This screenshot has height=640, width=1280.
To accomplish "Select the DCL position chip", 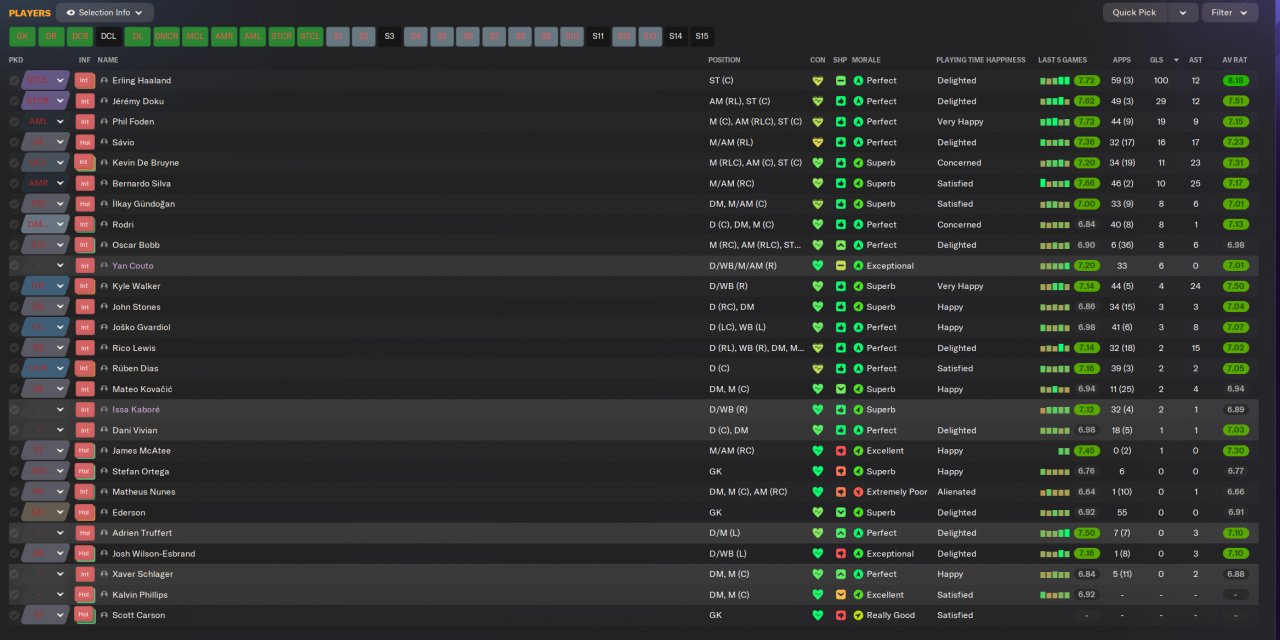I will pyautogui.click(x=109, y=36).
